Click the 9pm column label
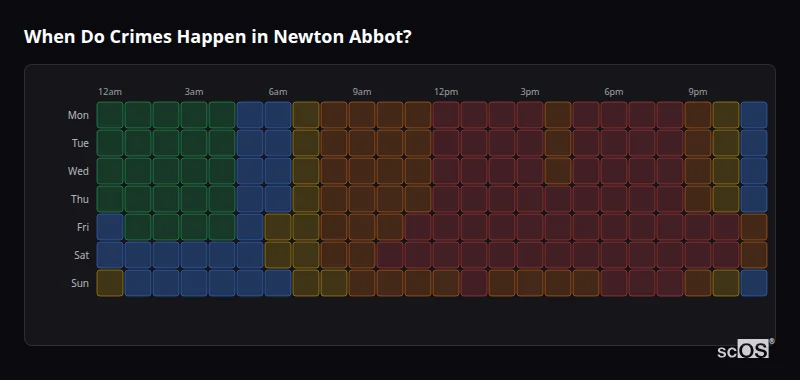800x380 pixels. (x=697, y=92)
